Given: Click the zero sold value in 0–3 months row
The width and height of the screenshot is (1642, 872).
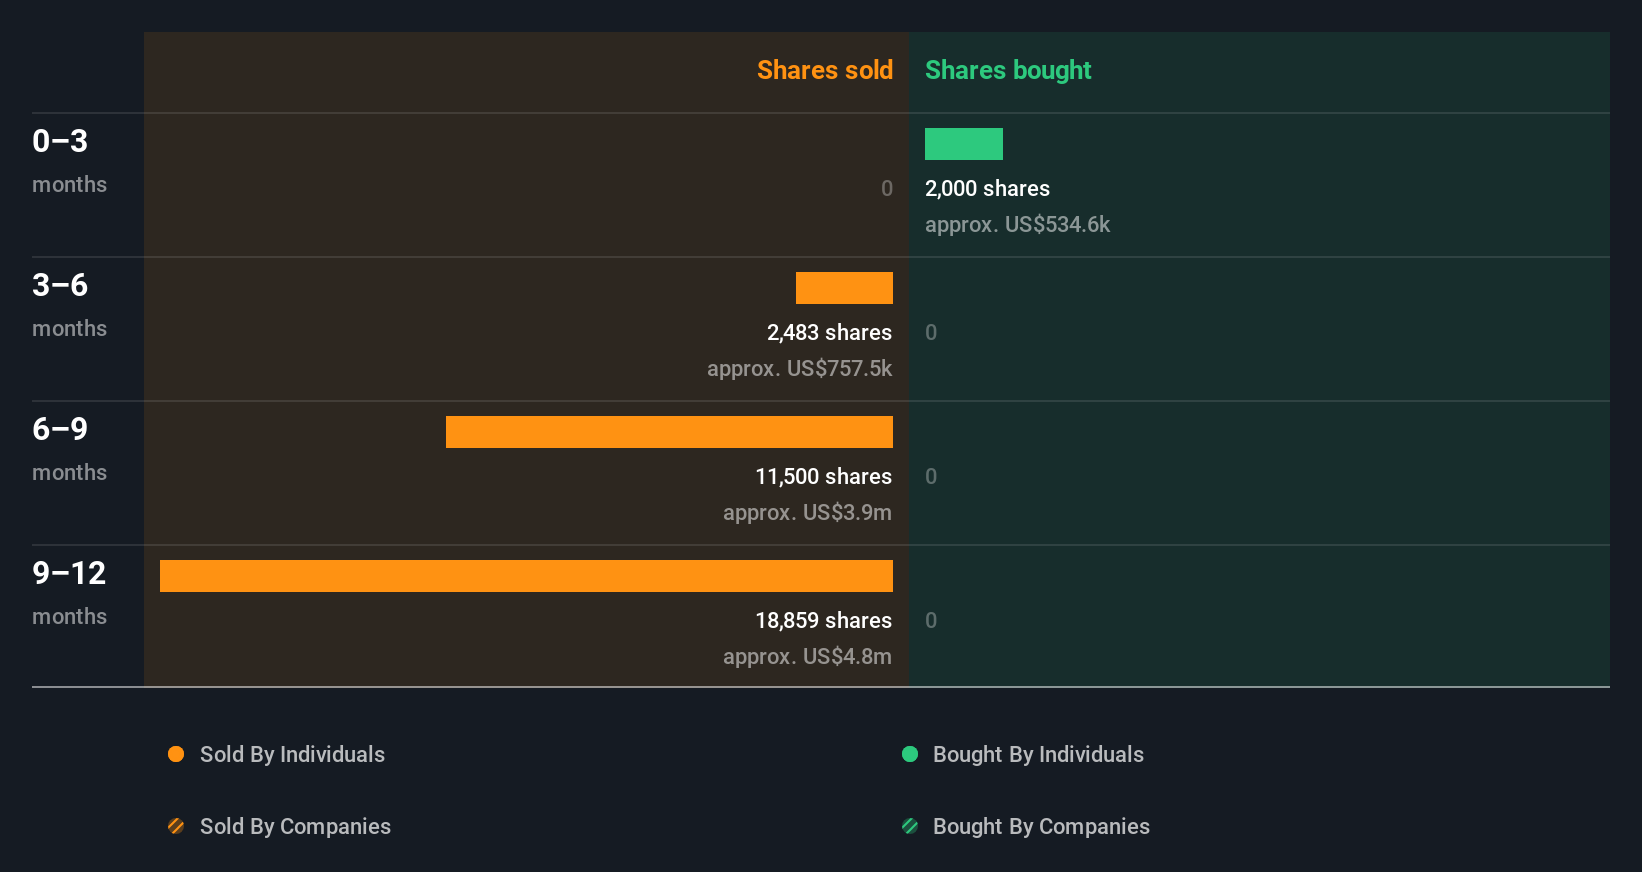Looking at the screenshot, I should [887, 188].
